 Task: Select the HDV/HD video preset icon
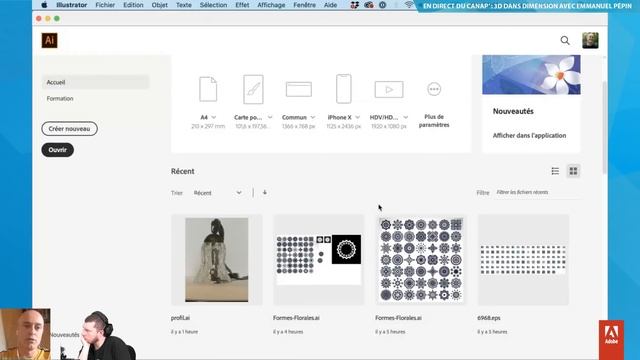point(389,89)
